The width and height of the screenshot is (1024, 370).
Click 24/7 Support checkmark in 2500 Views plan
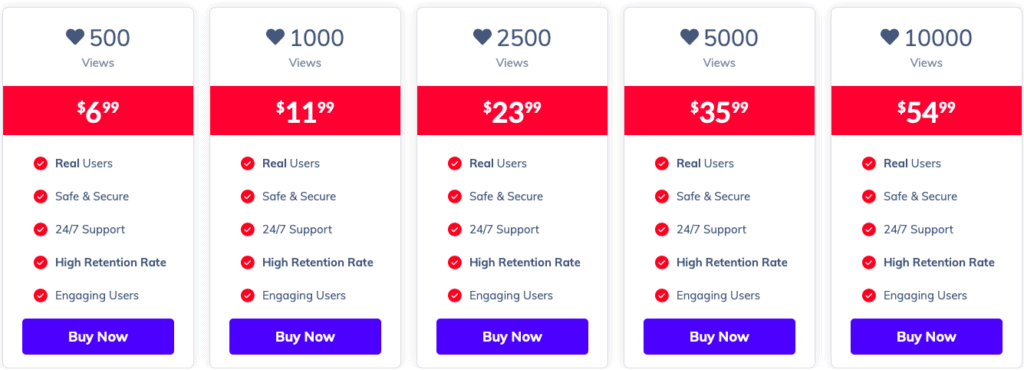point(455,229)
